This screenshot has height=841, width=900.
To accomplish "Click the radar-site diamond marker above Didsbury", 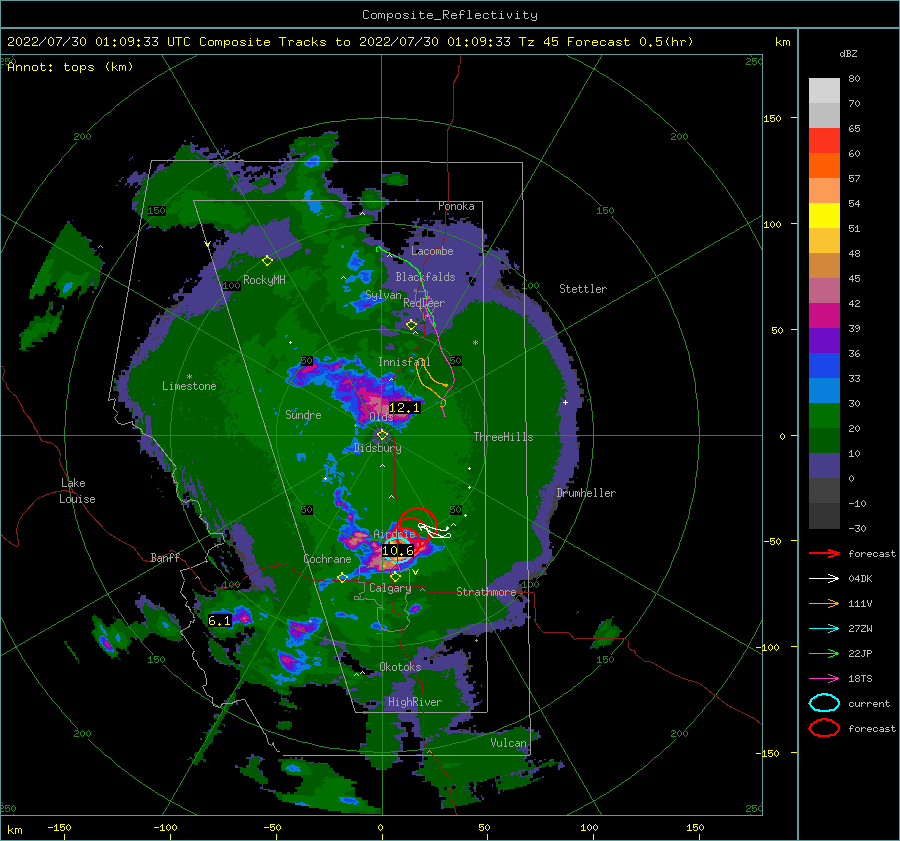I will [x=382, y=435].
